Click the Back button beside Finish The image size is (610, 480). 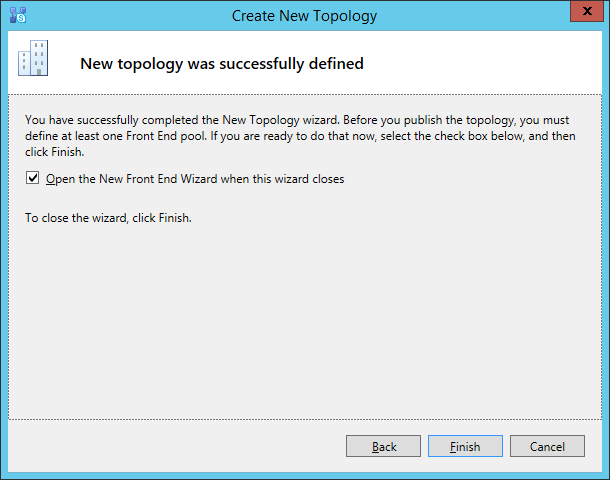(x=383, y=446)
